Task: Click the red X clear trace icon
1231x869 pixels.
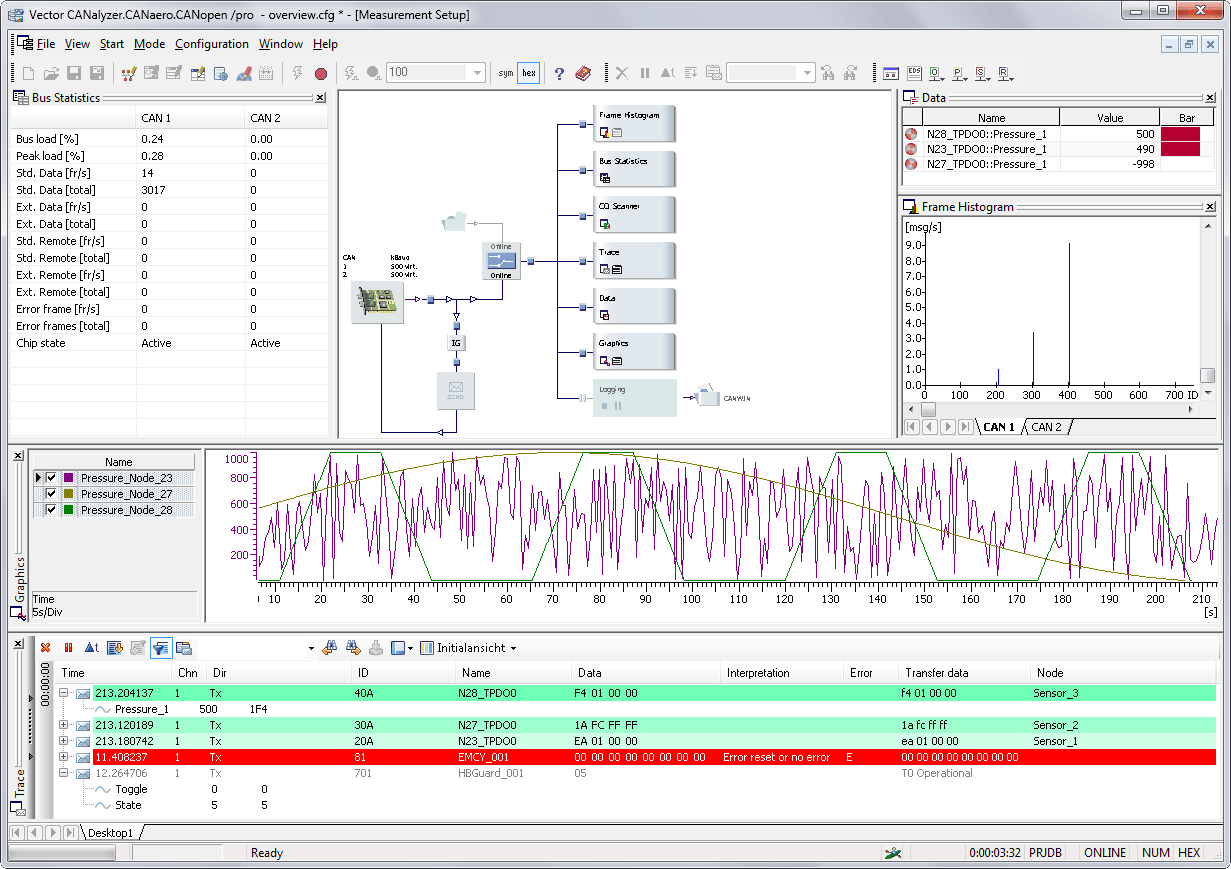Action: point(45,648)
